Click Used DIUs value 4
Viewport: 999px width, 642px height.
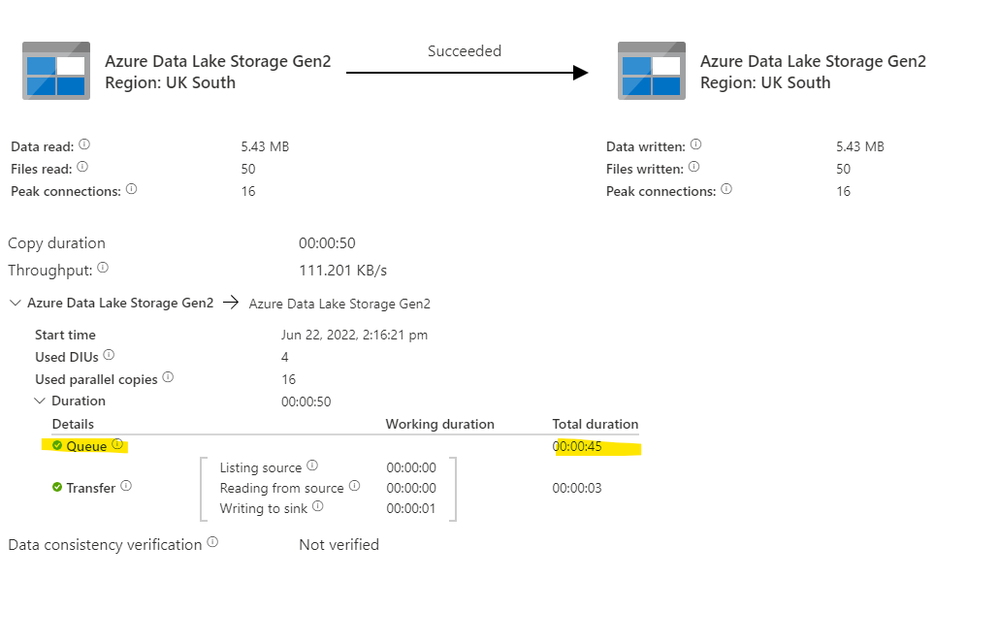(285, 357)
